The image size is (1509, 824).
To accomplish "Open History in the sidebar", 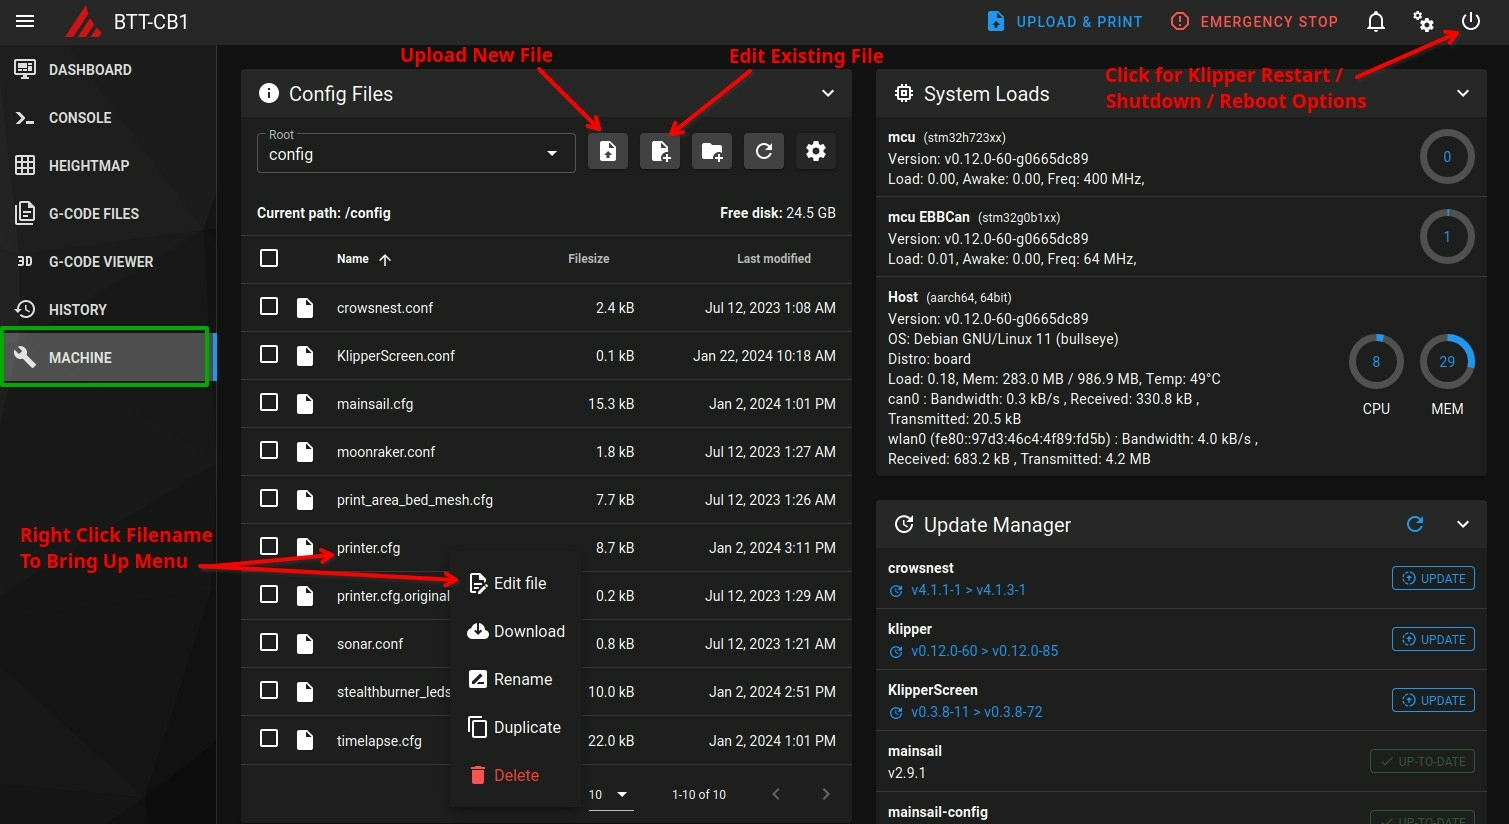I will 108,309.
